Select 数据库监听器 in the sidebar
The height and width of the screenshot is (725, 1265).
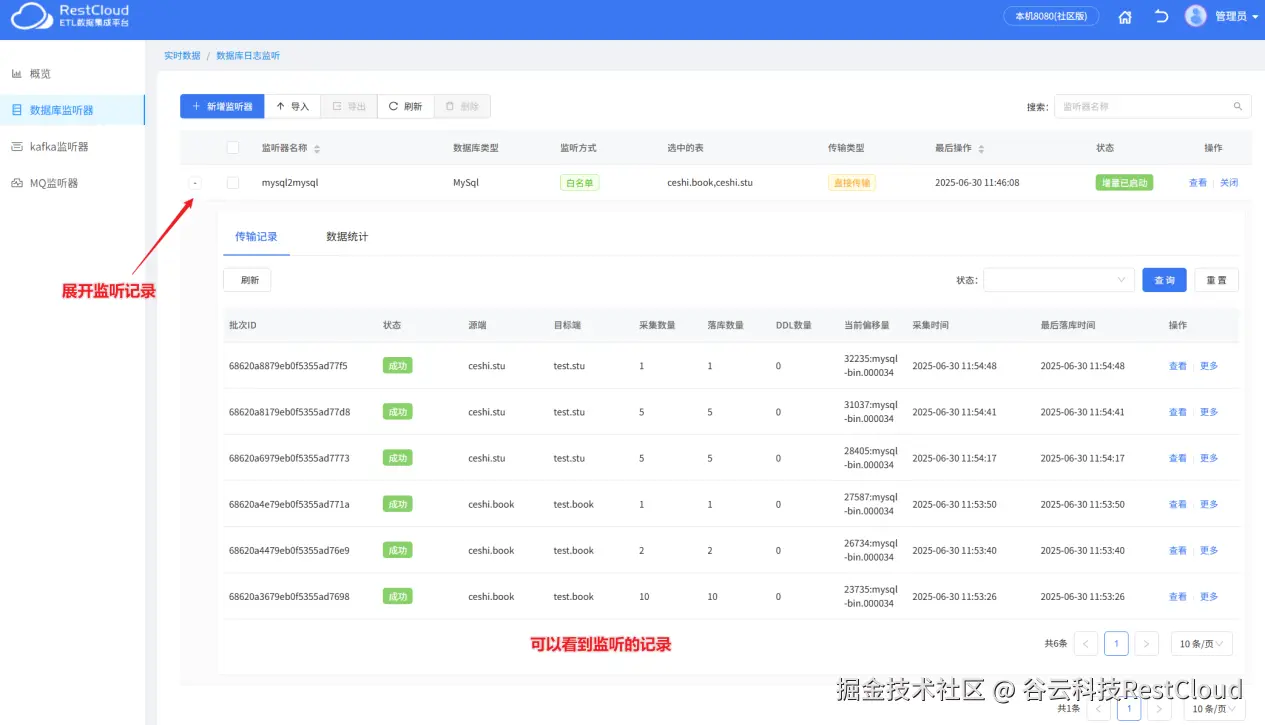click(x=72, y=110)
